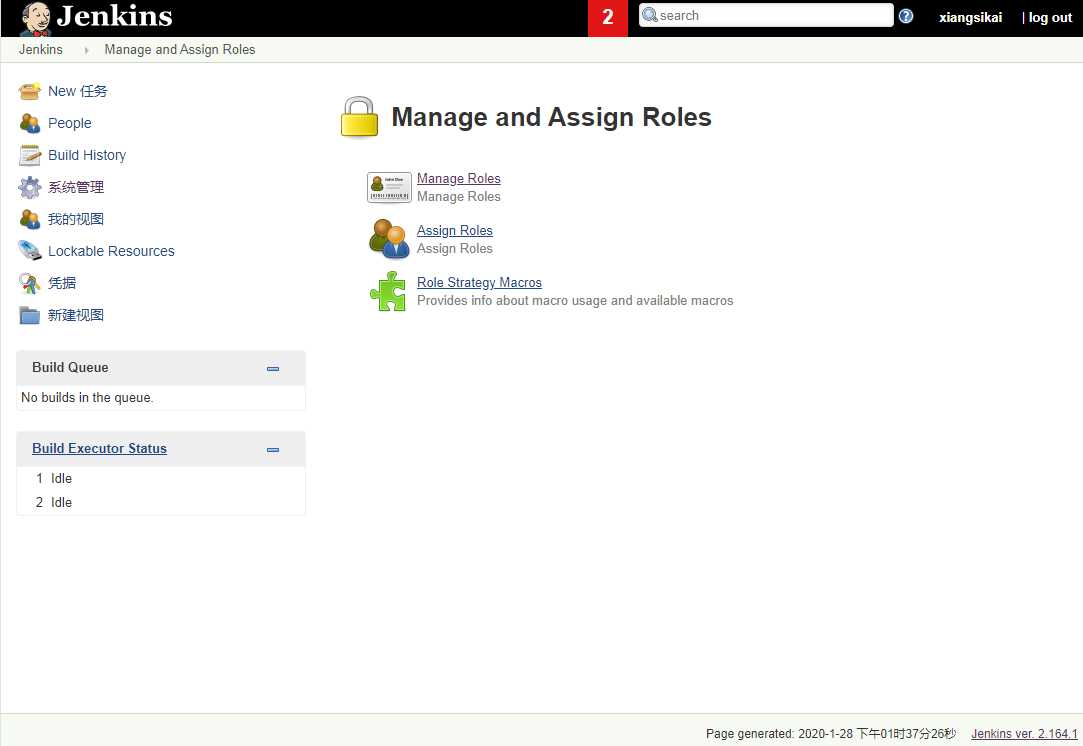The width and height of the screenshot is (1083, 746).
Task: Collapse the Build Executor Status panel
Action: [273, 450]
